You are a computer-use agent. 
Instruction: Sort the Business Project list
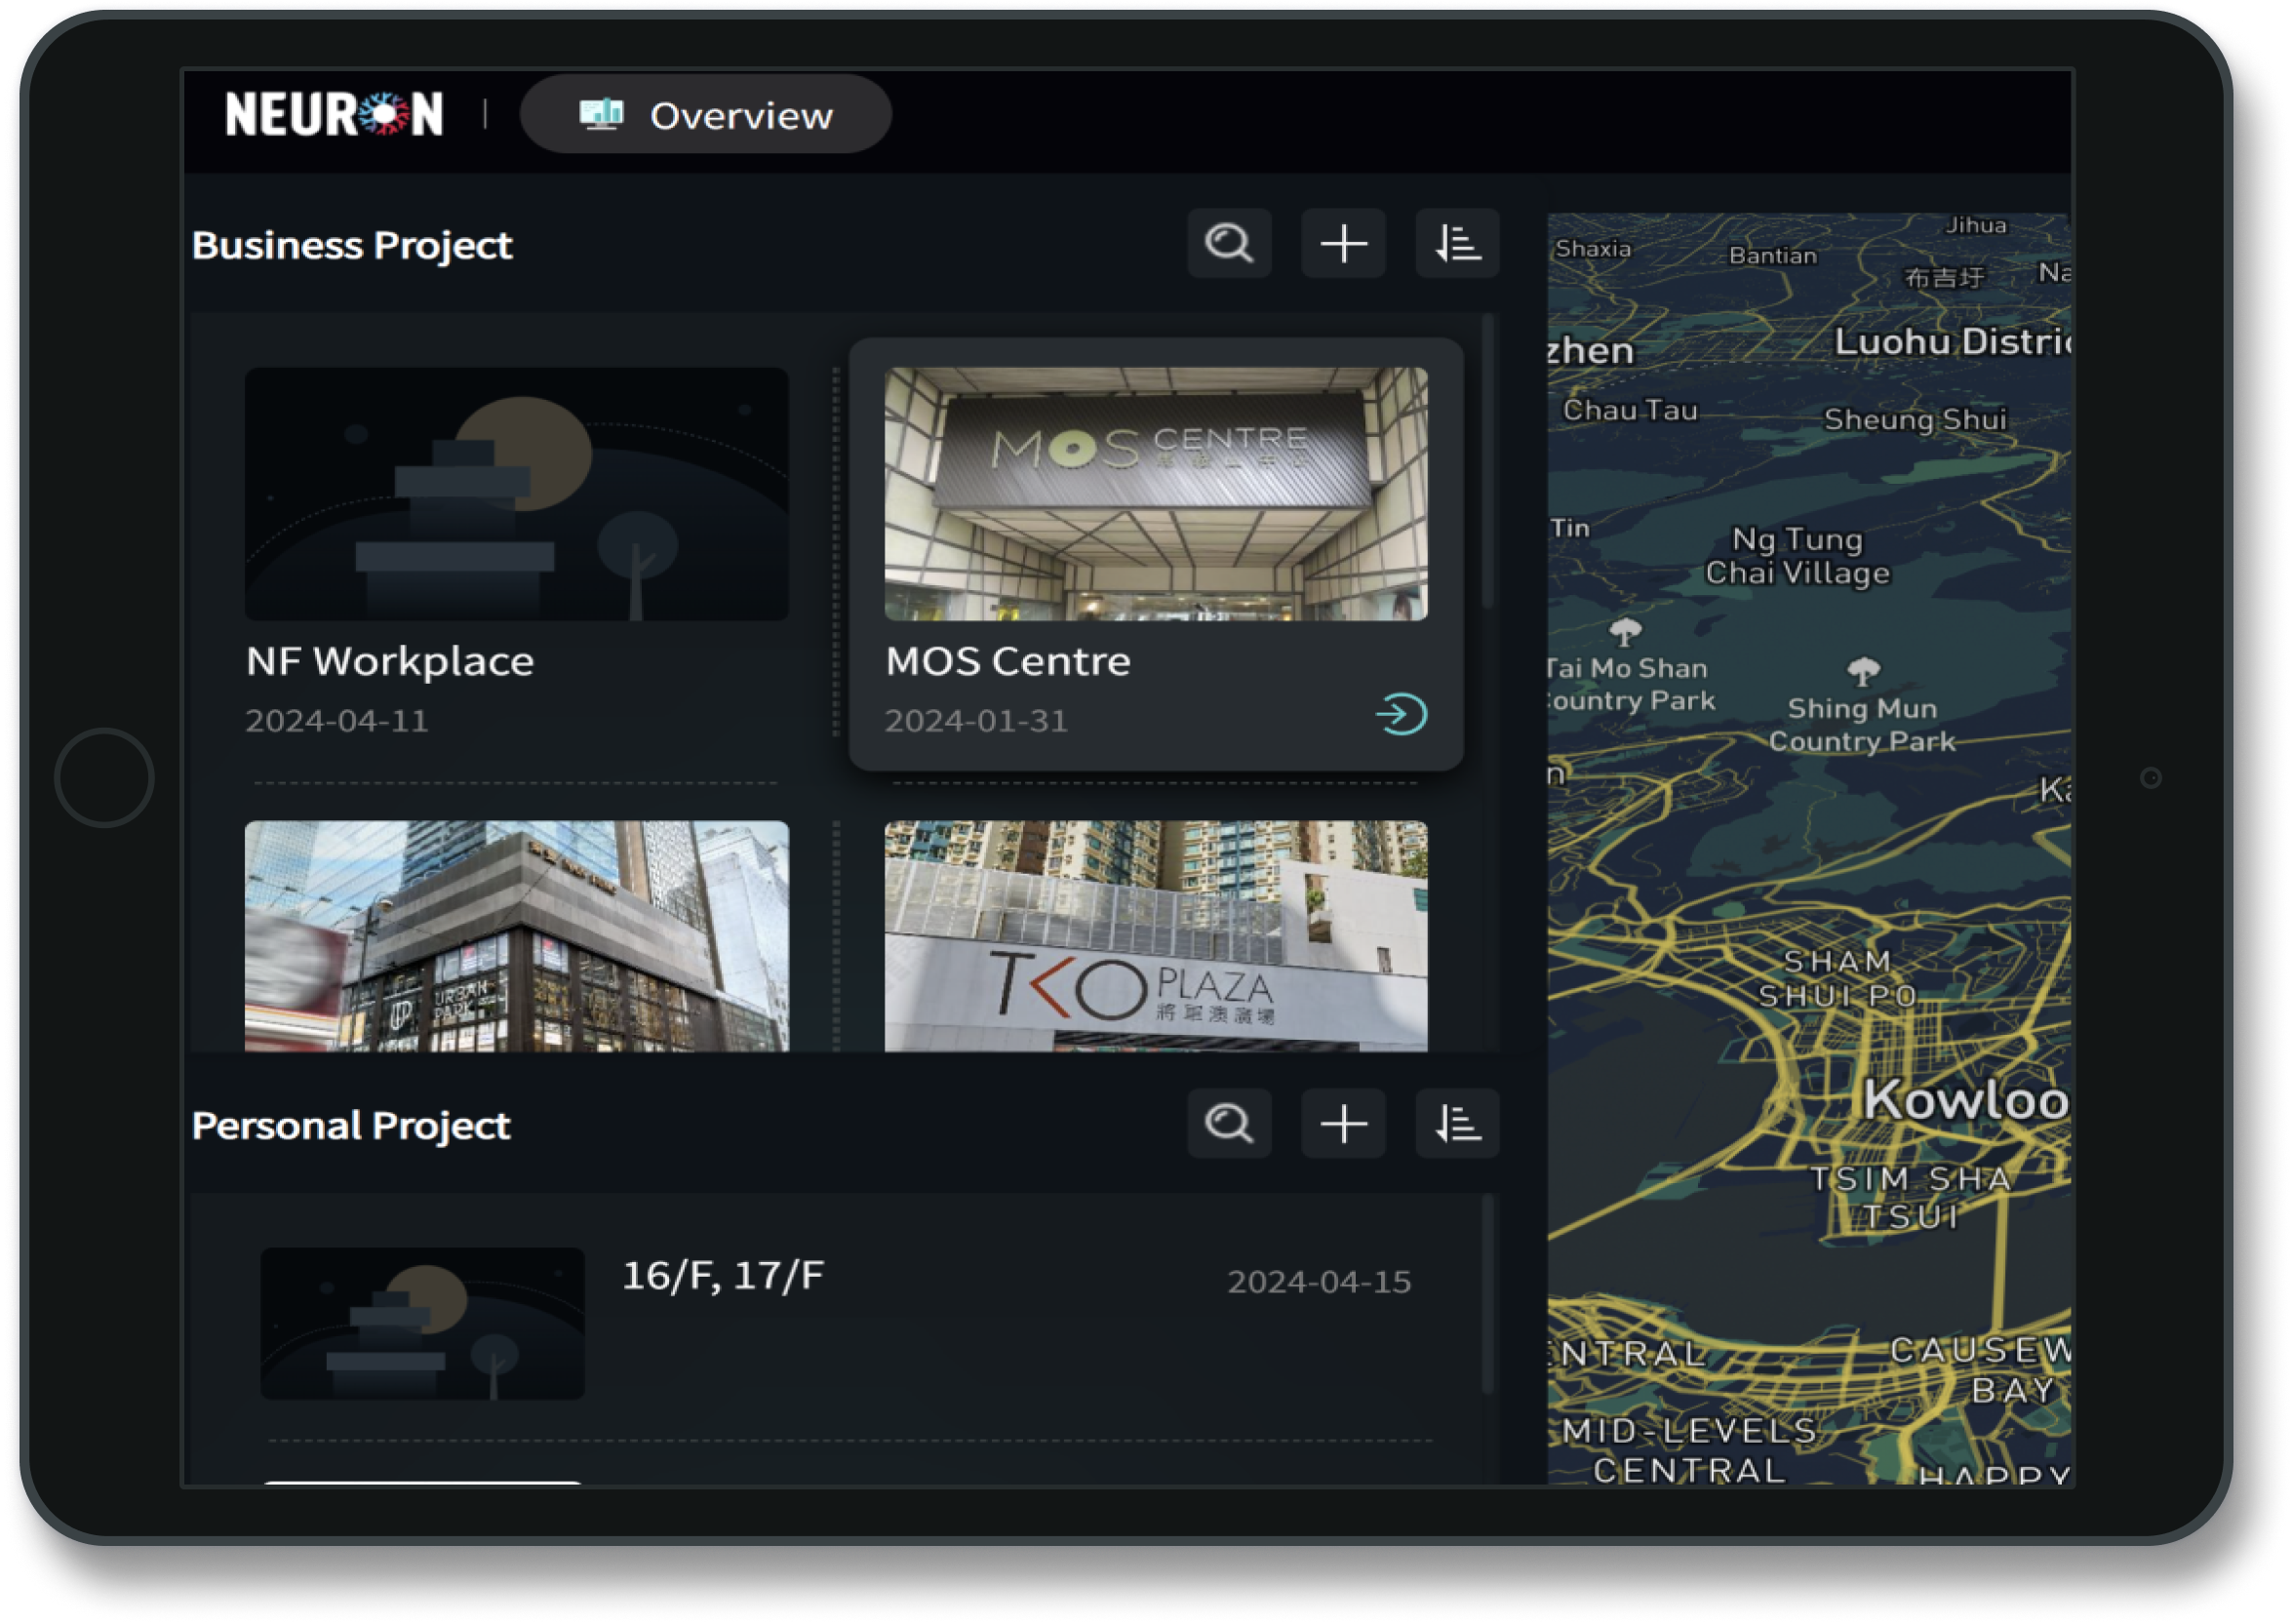1457,243
